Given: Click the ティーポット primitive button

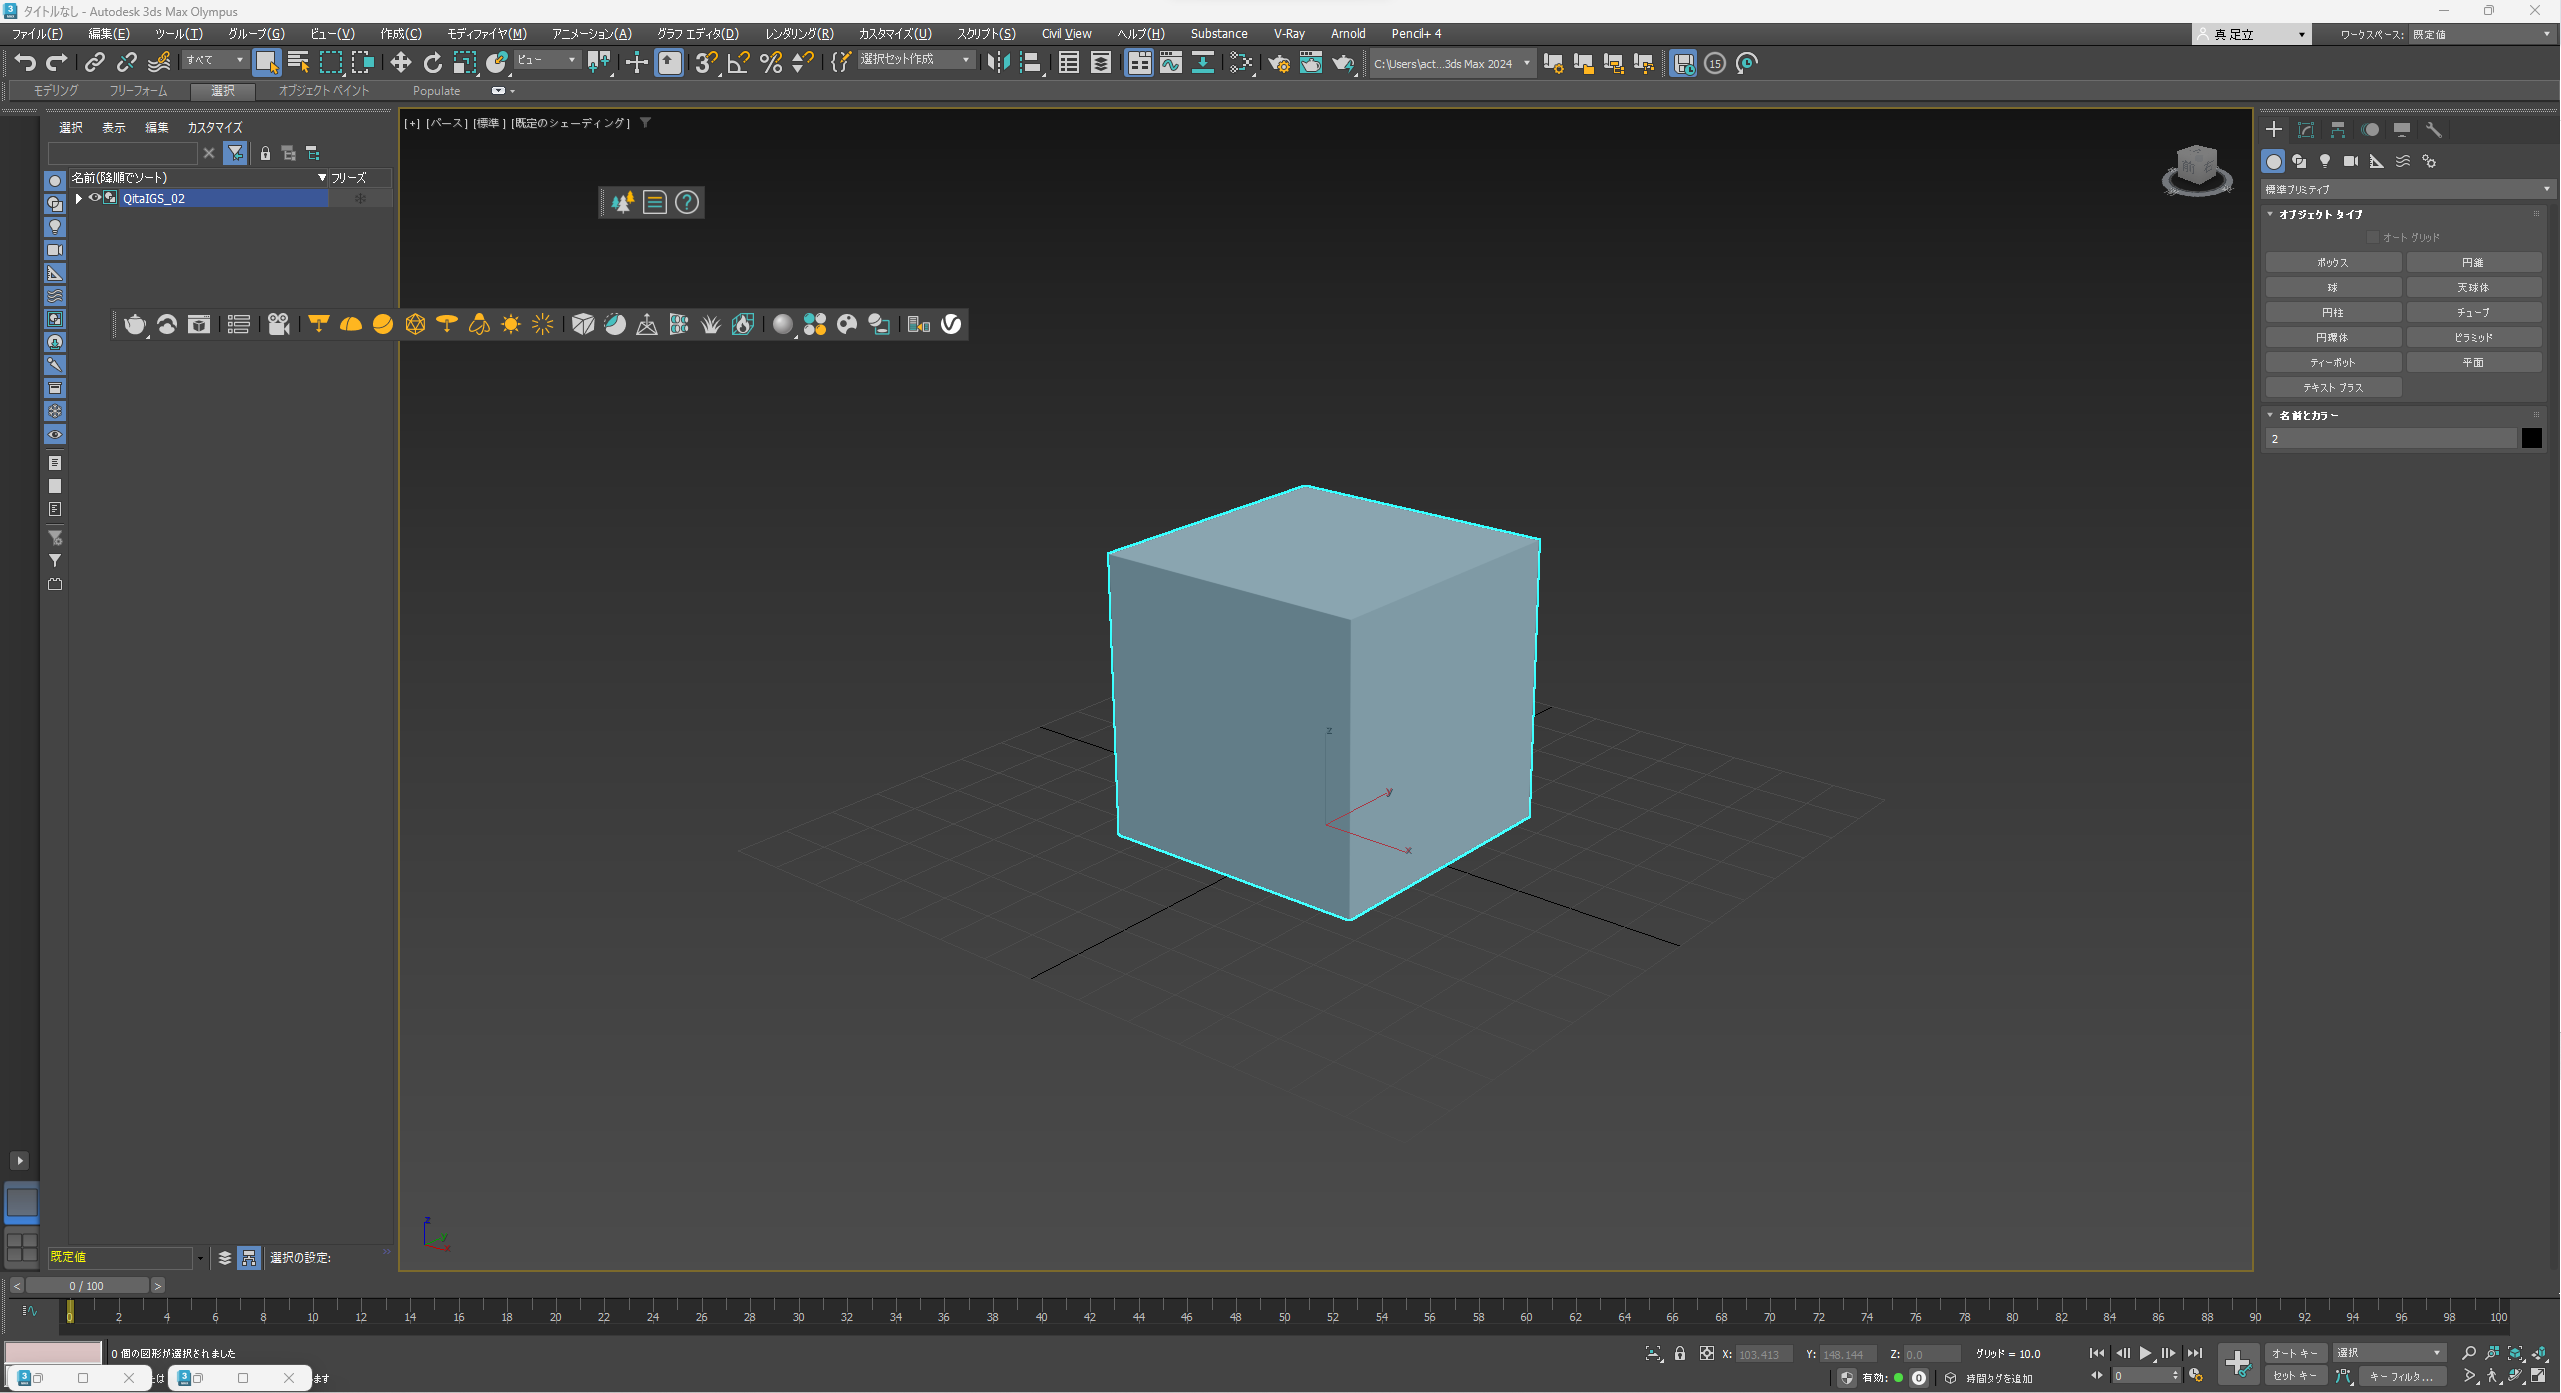Looking at the screenshot, I should pyautogui.click(x=2332, y=362).
